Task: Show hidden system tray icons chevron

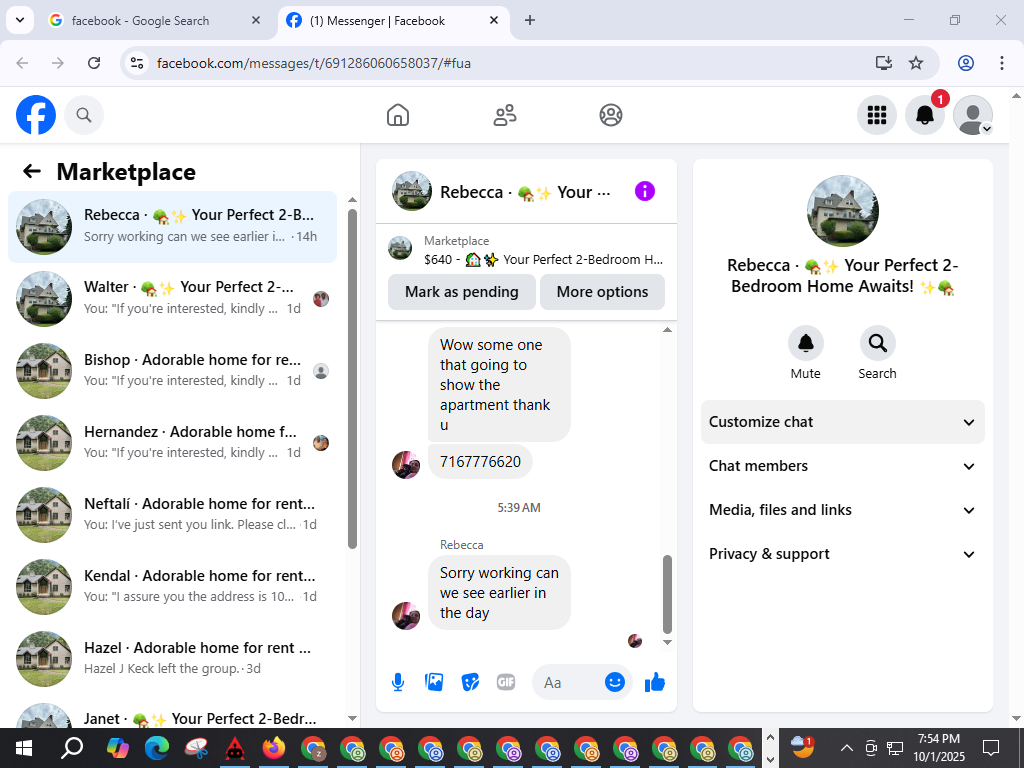Action: point(846,748)
